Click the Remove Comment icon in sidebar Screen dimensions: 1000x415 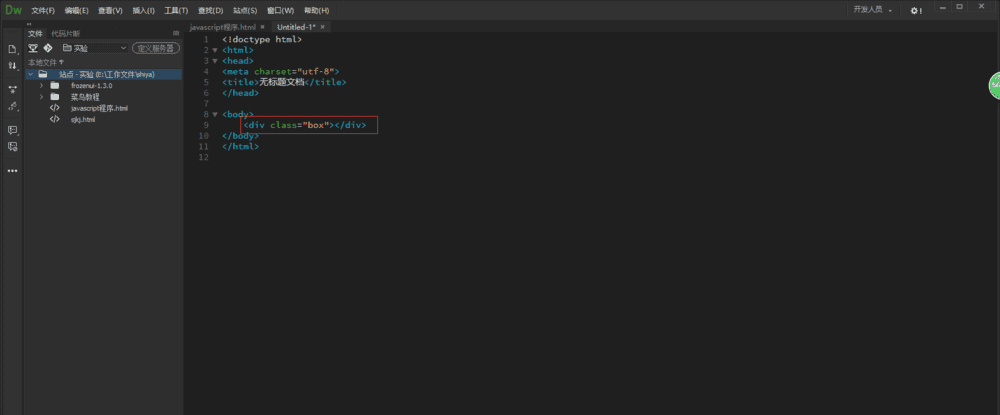[13, 146]
